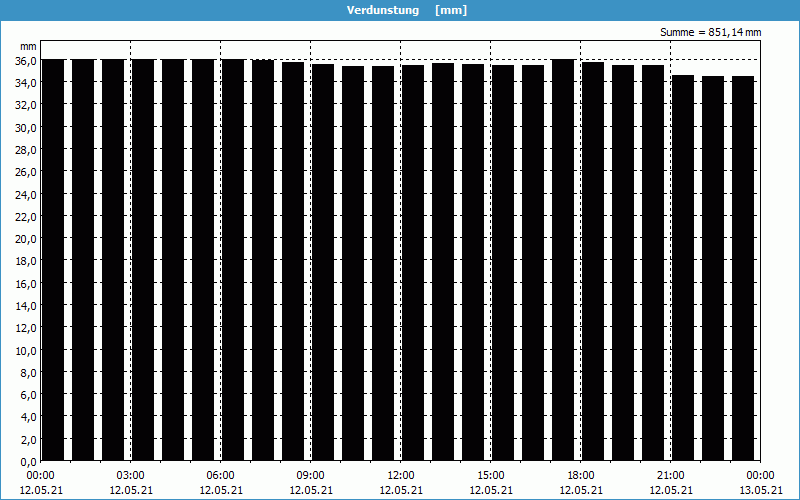The height and width of the screenshot is (500, 800).
Task: Click the "18:00" time label on the x-axis
Action: (x=581, y=476)
